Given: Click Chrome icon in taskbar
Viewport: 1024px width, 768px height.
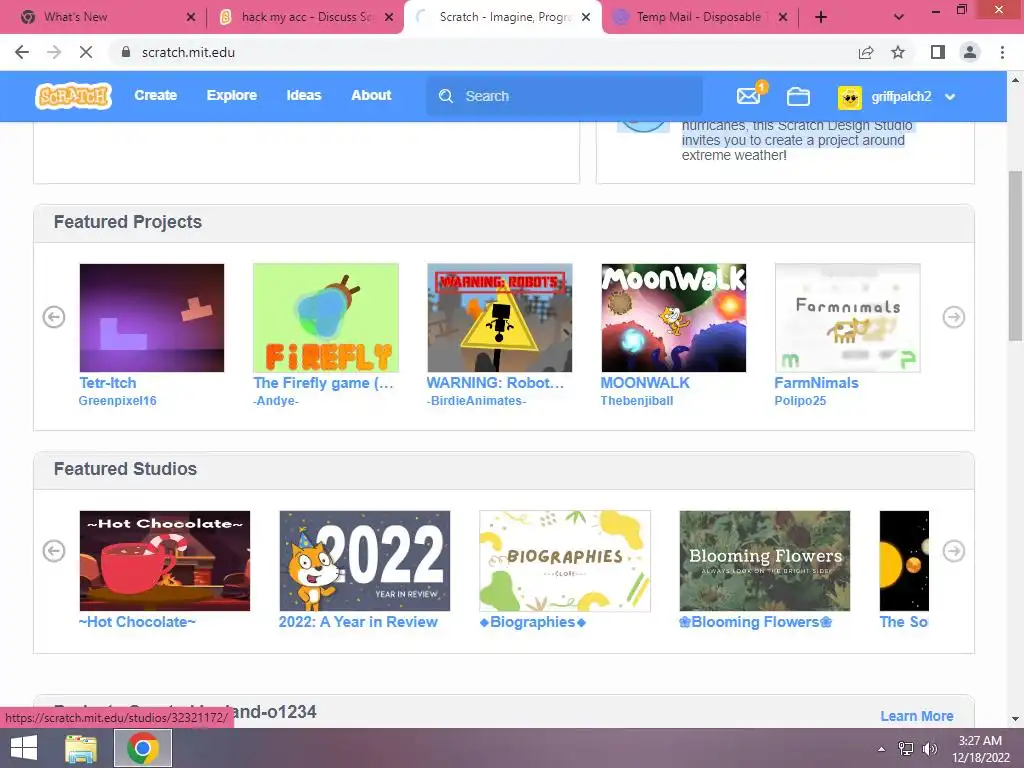Looking at the screenshot, I should pos(143,748).
